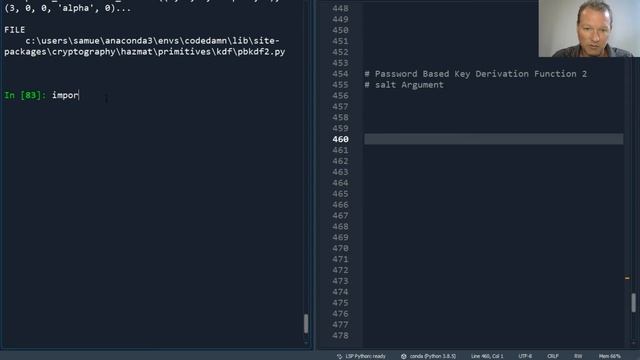Click the console vertical scrollbar thumb
The image size is (640, 360).
306,323
